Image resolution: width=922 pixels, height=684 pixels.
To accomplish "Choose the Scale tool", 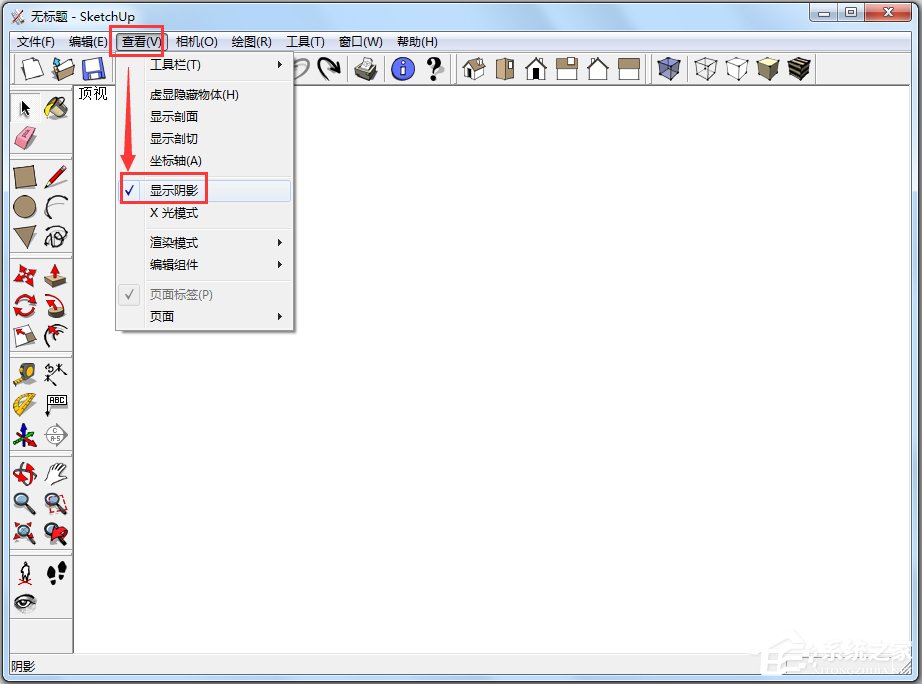I will tap(25, 336).
